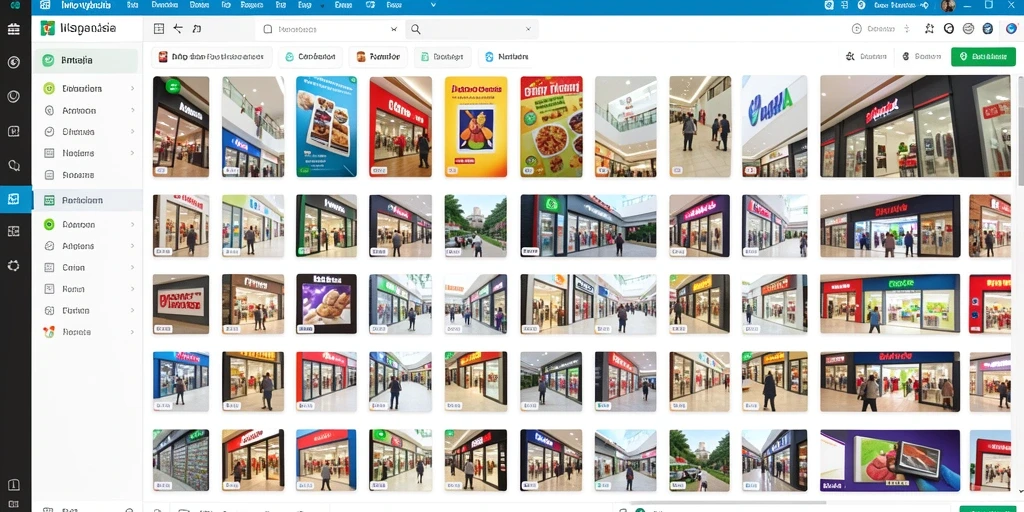The height and width of the screenshot is (512, 1024).
Task: Click the gray smiley icon in the right toolbar
Action: (968, 29)
